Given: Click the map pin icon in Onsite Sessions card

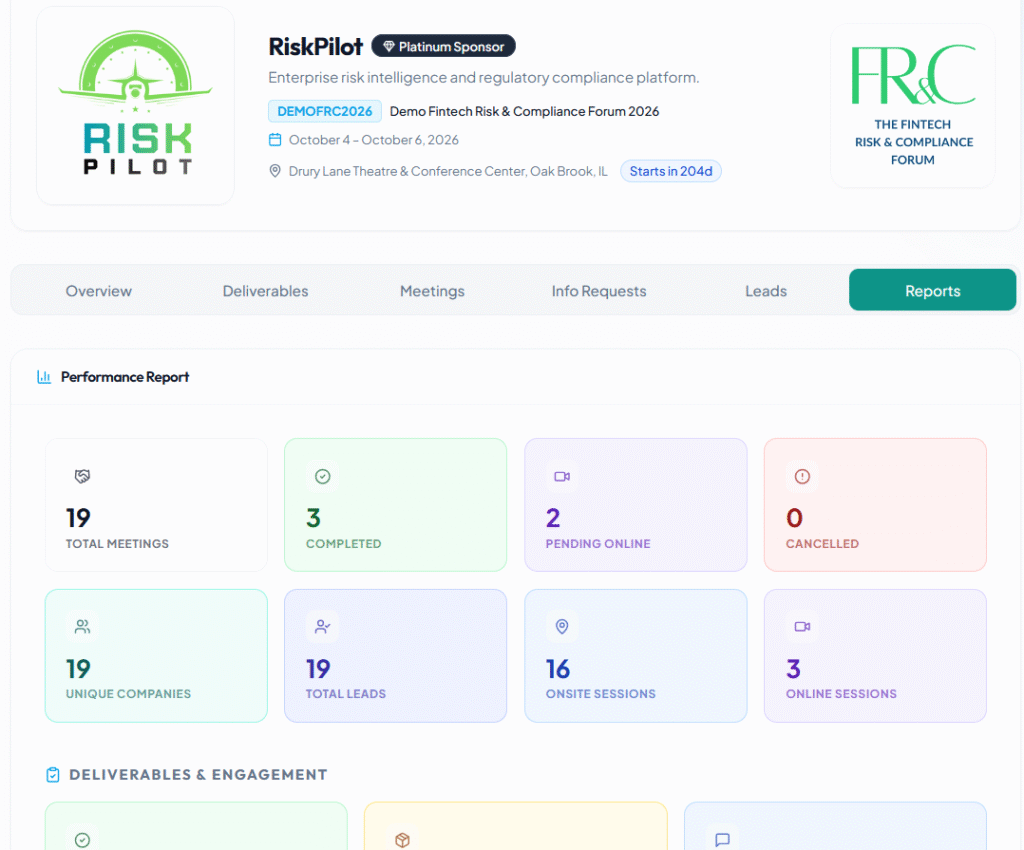Looking at the screenshot, I should tap(562, 627).
